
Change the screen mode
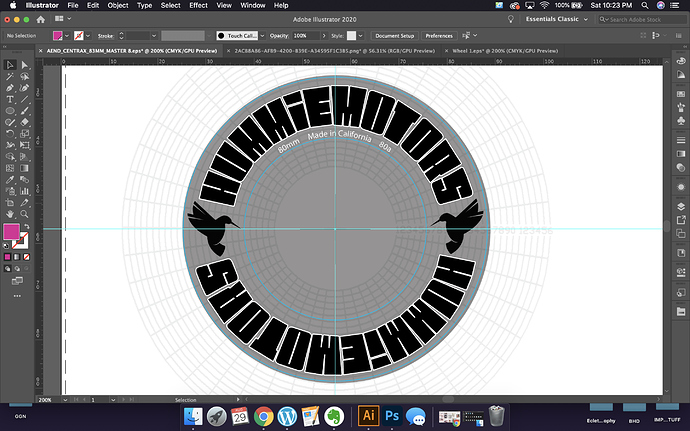click(x=17, y=281)
